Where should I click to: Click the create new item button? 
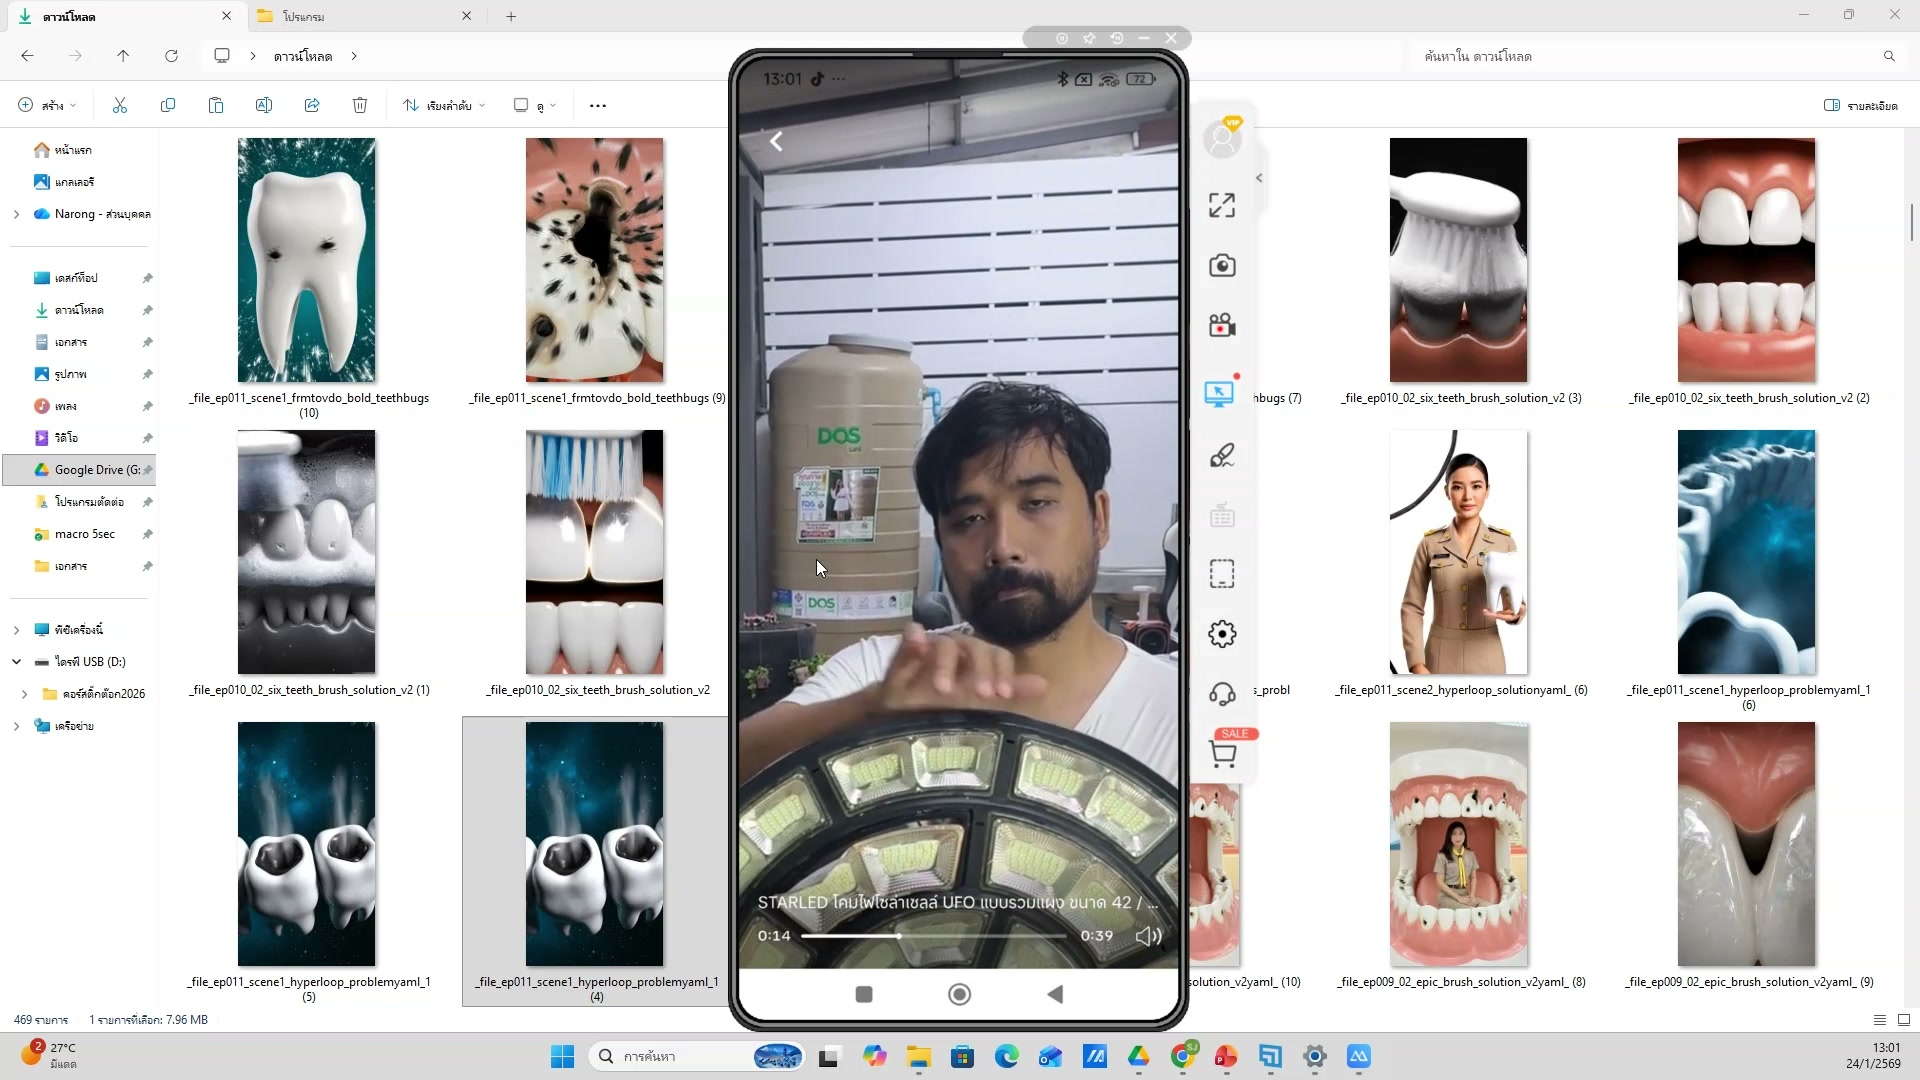tap(46, 105)
